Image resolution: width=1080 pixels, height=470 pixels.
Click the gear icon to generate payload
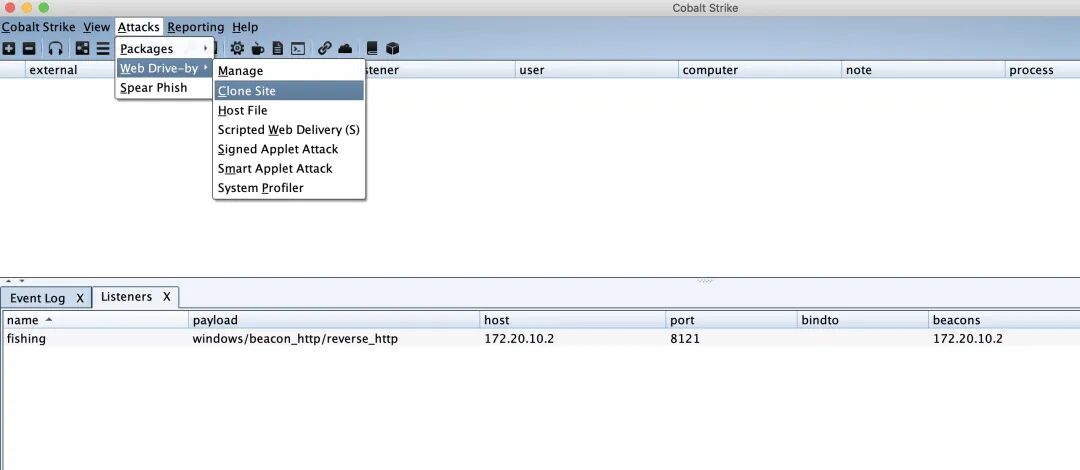pyautogui.click(x=237, y=48)
